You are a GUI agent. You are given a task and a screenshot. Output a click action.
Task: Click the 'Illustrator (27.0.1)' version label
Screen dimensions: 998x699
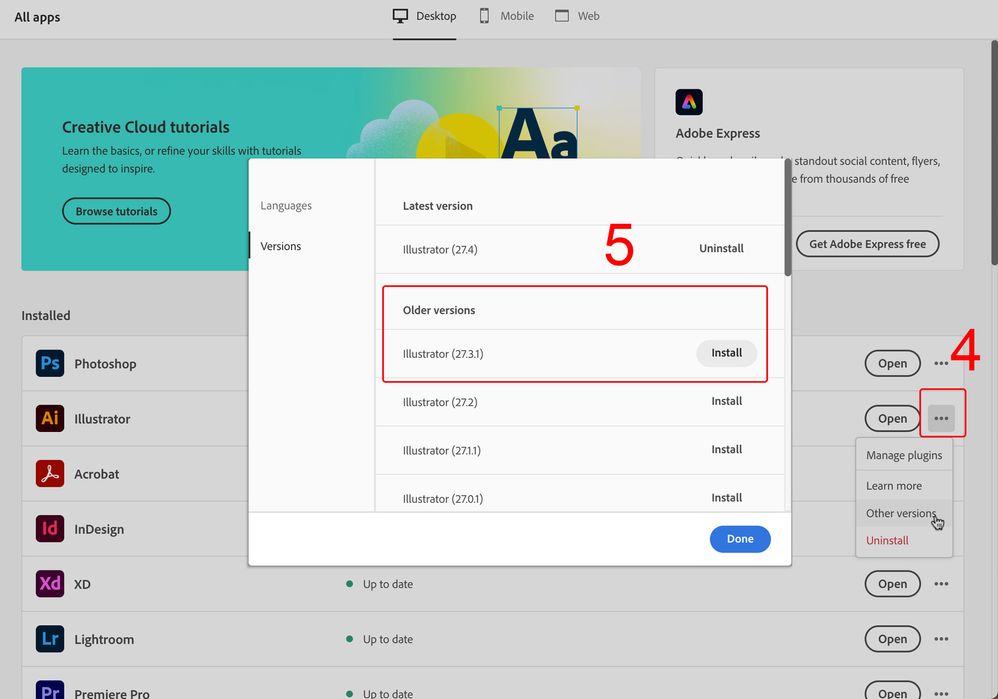pos(443,499)
